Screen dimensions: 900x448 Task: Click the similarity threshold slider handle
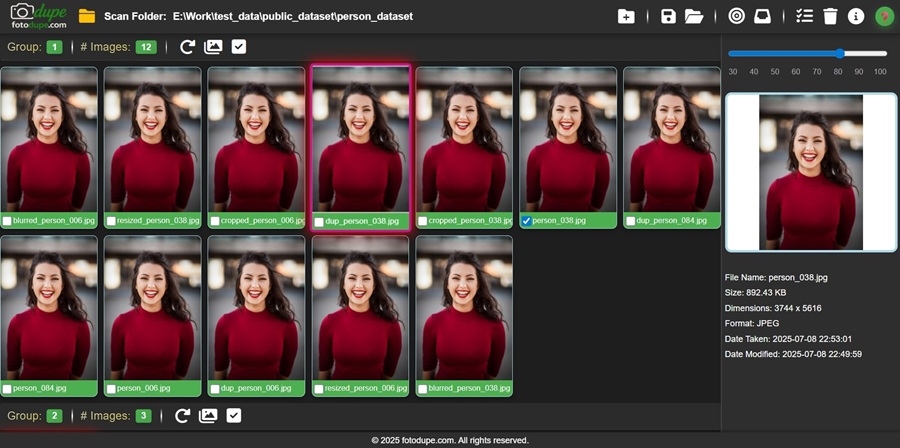point(840,53)
